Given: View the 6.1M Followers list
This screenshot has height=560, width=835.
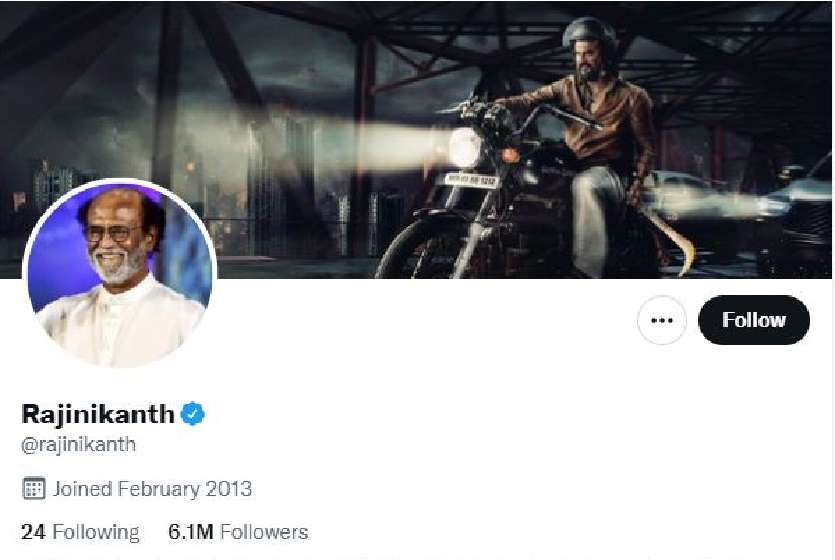Looking at the screenshot, I should coord(238,532).
